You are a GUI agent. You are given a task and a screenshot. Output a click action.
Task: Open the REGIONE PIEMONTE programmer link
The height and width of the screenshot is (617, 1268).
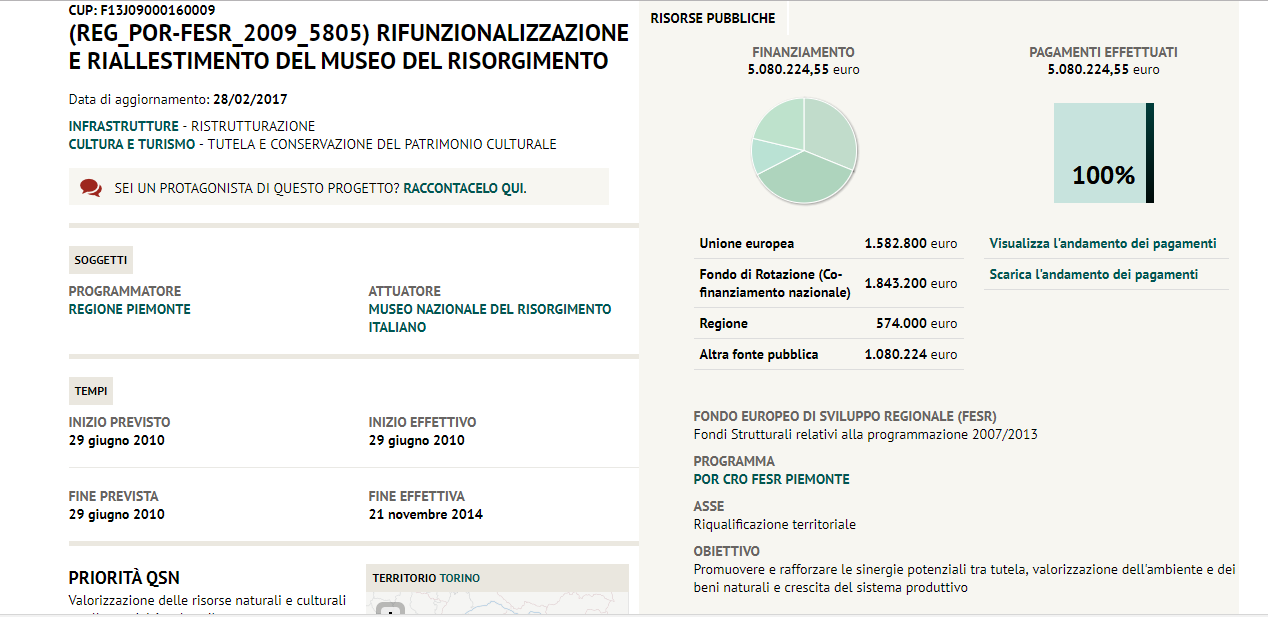(130, 309)
